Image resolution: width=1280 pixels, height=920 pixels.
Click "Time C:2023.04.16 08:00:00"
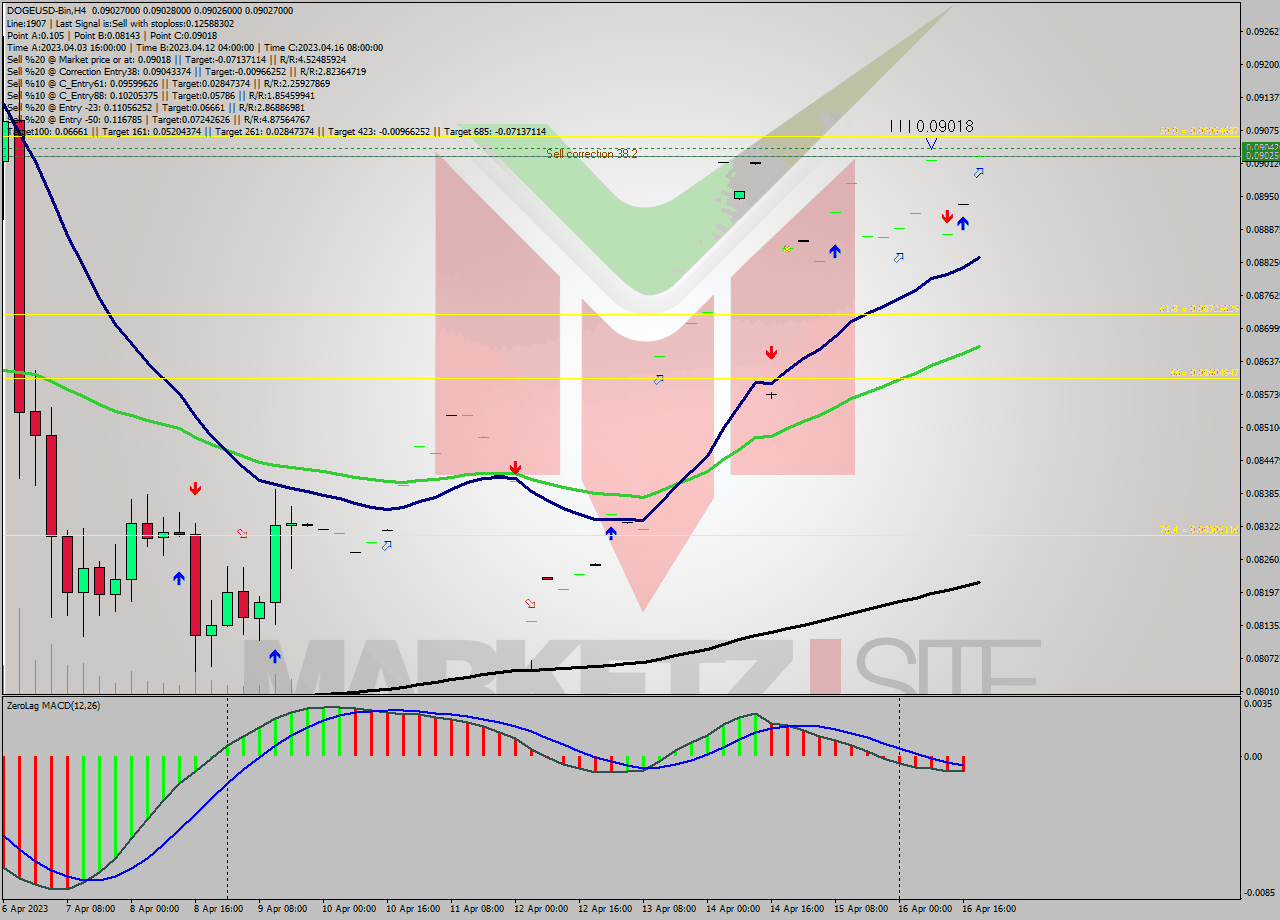[322, 47]
